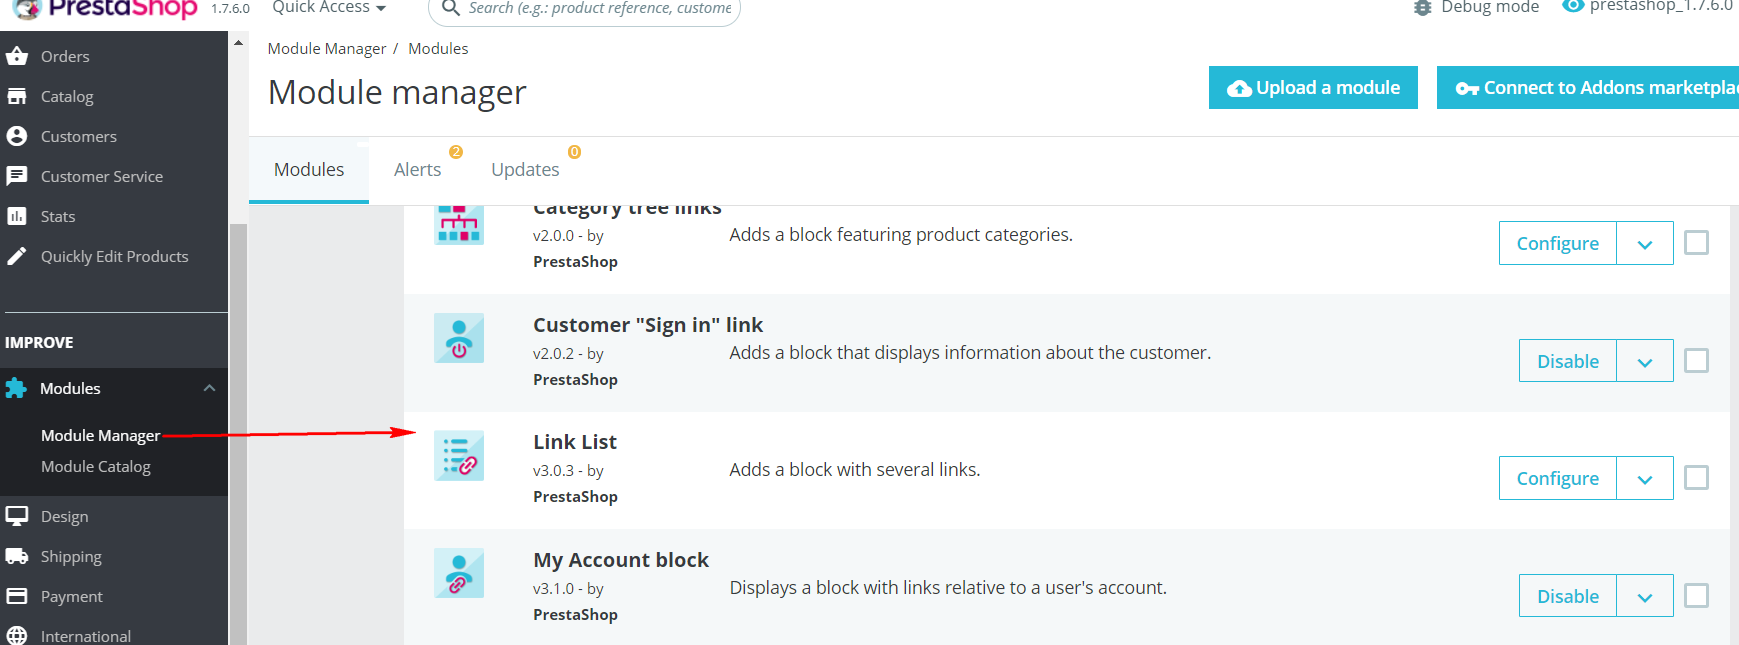Click the My Account block module icon

459,573
